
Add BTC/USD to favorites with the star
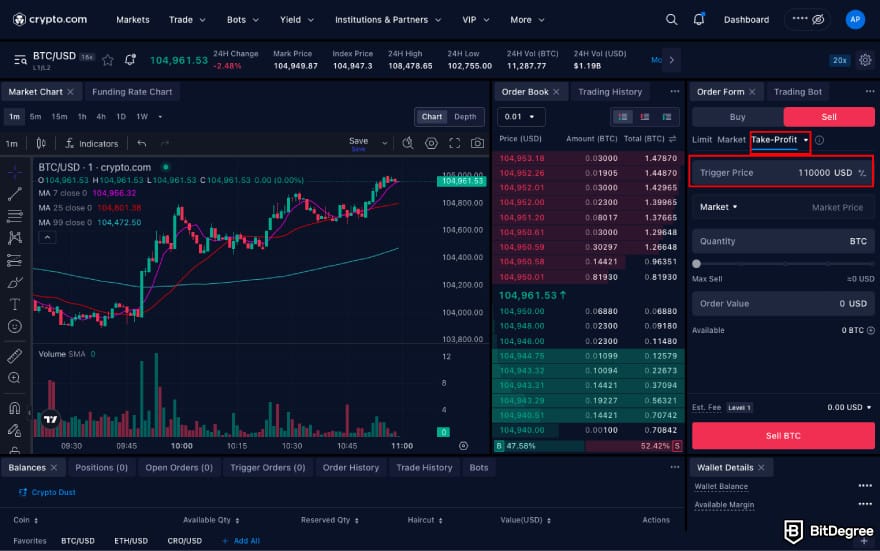click(x=108, y=59)
